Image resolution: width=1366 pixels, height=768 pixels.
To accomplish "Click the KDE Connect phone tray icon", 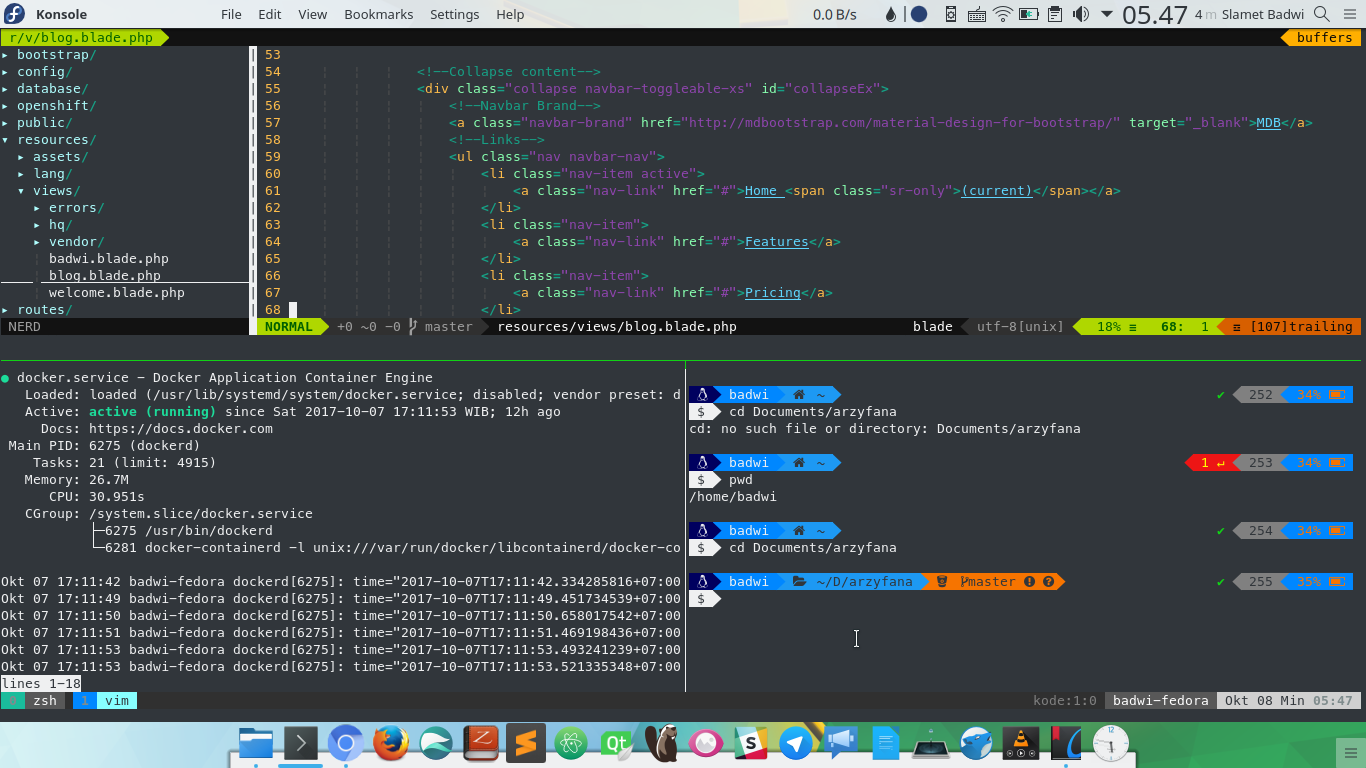I will tap(951, 14).
